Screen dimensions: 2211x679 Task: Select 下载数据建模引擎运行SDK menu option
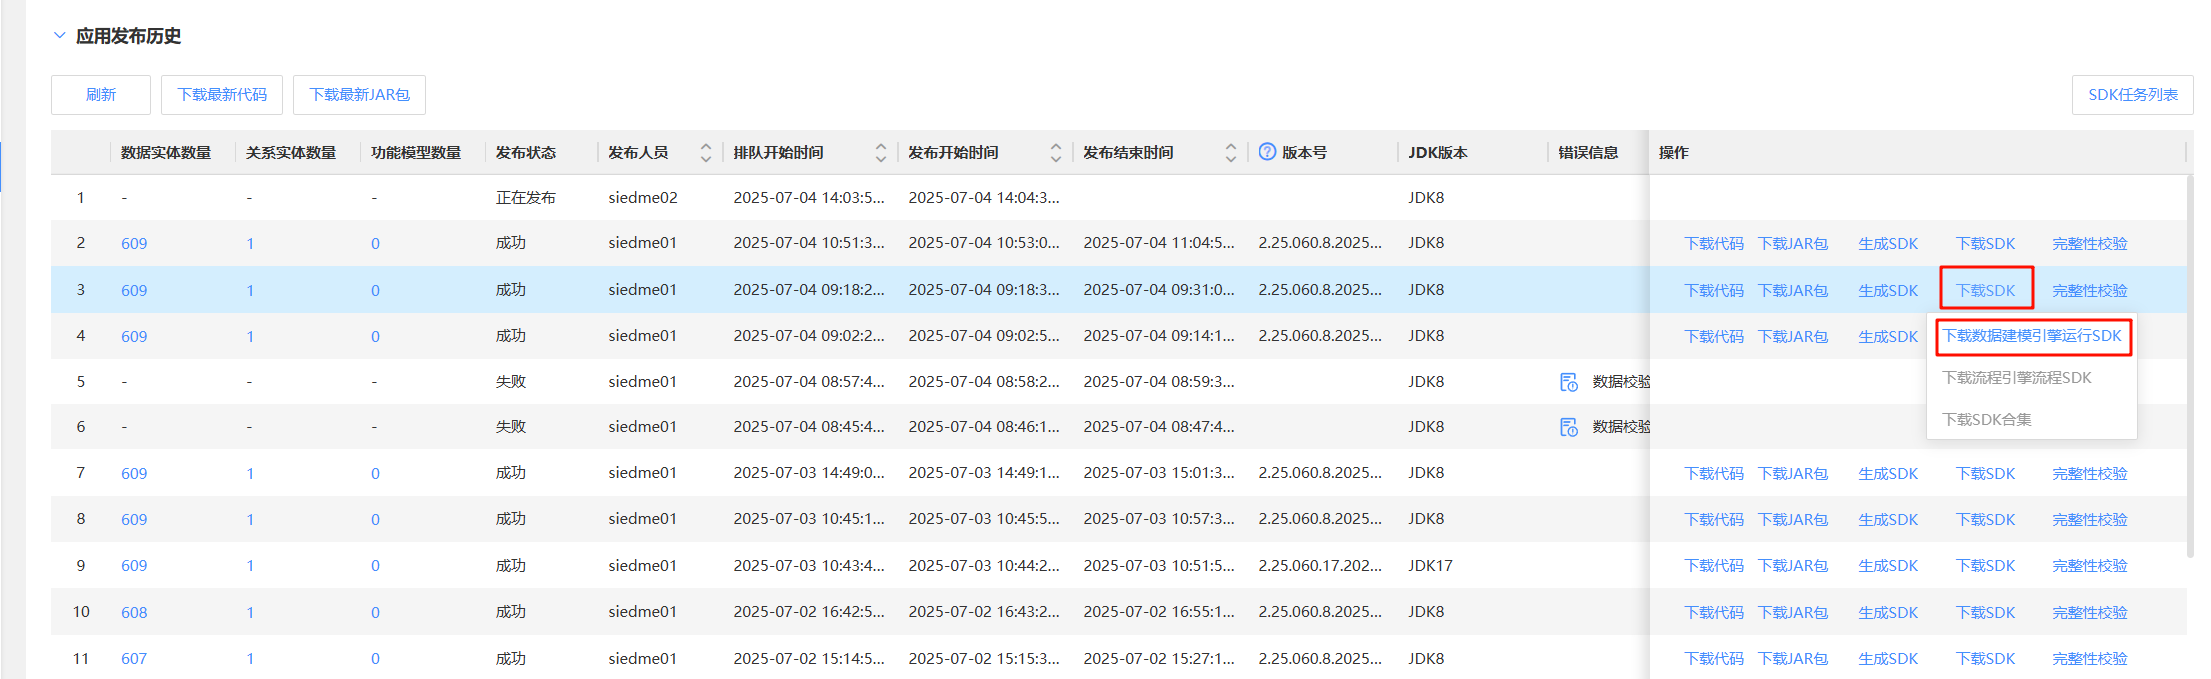point(2032,336)
